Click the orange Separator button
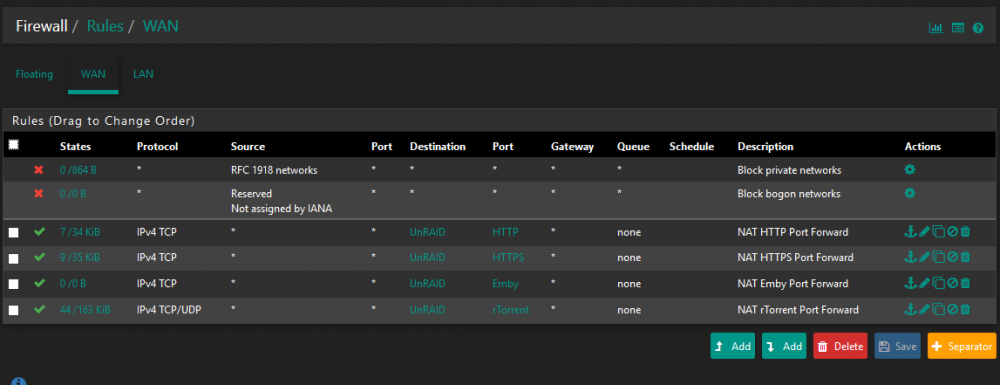The image size is (1000, 385). point(962,346)
